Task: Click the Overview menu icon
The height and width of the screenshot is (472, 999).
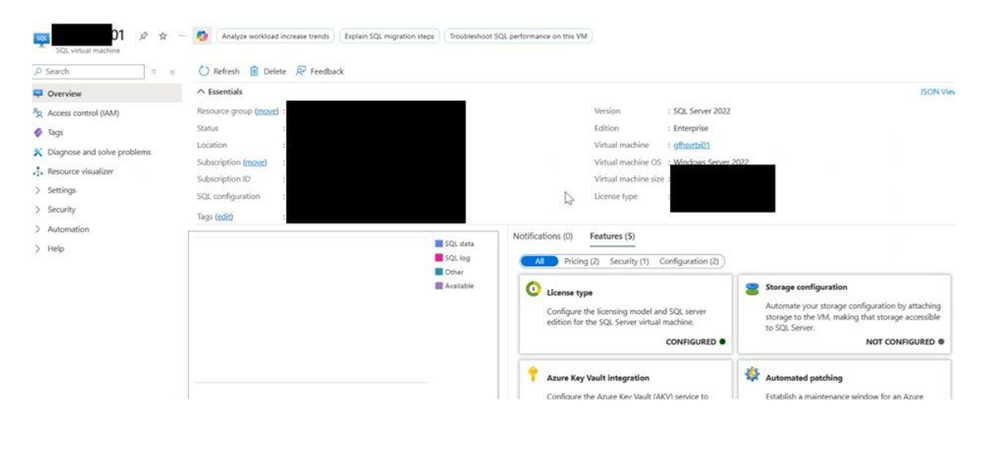Action: (38, 94)
